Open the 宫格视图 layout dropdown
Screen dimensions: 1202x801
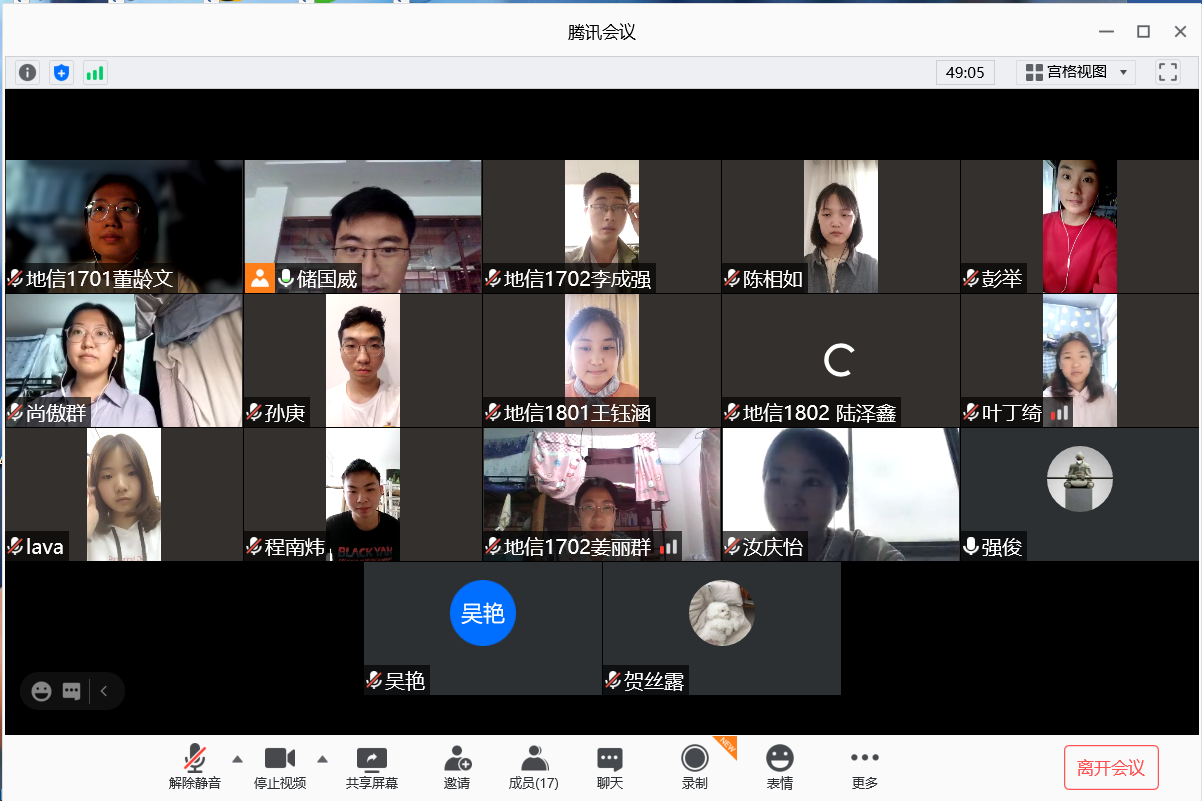[x=1075, y=72]
